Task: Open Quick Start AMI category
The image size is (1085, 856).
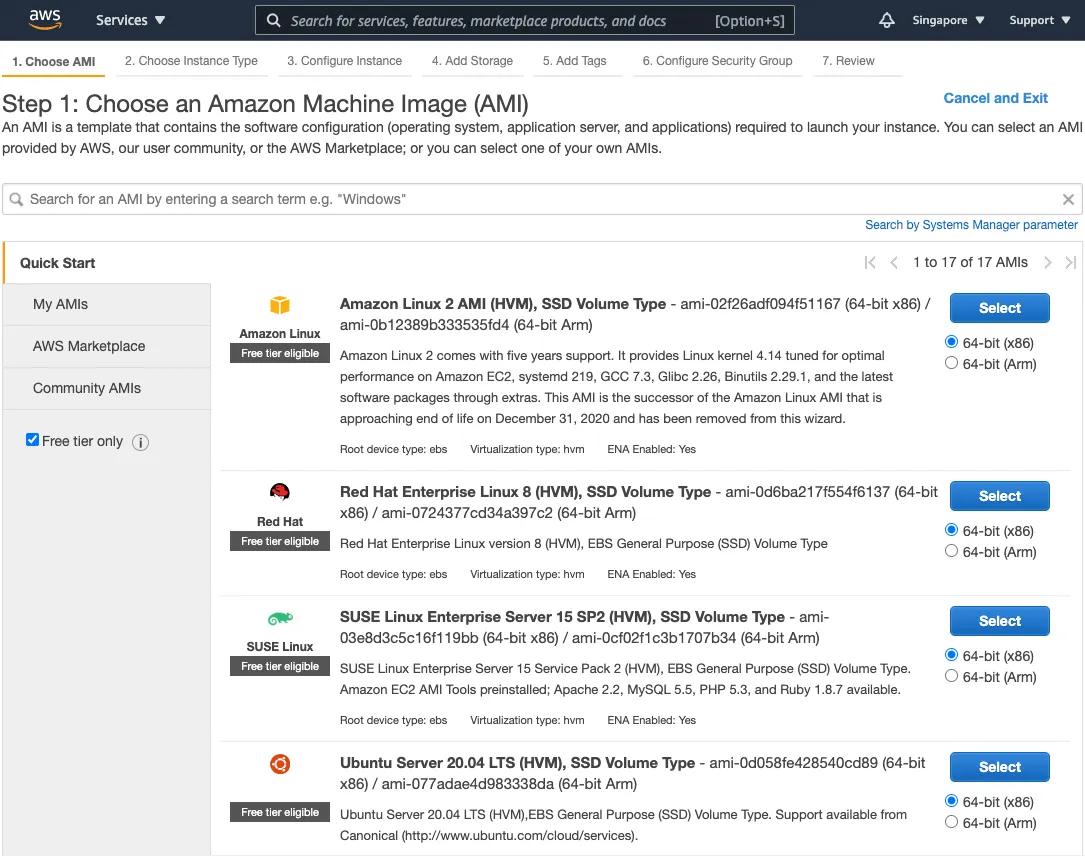Action: [x=107, y=263]
